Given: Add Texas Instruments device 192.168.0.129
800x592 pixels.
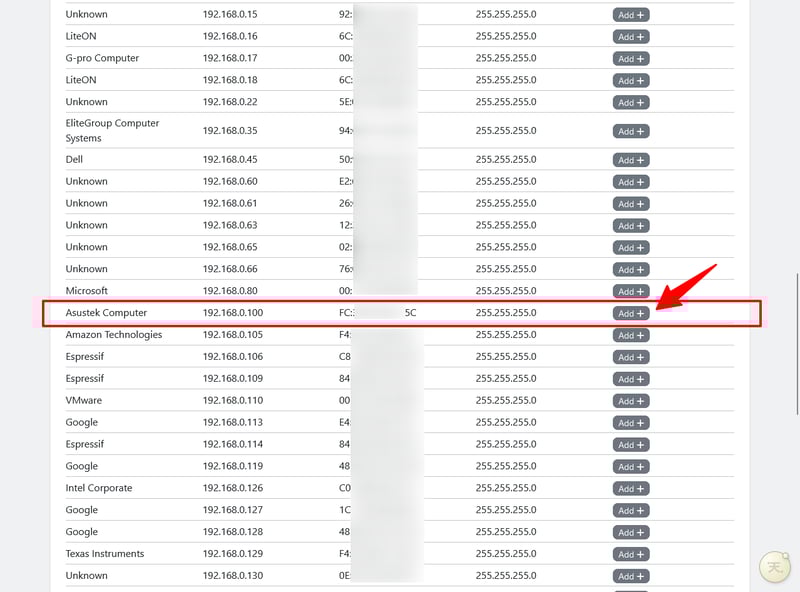Looking at the screenshot, I should 631,554.
